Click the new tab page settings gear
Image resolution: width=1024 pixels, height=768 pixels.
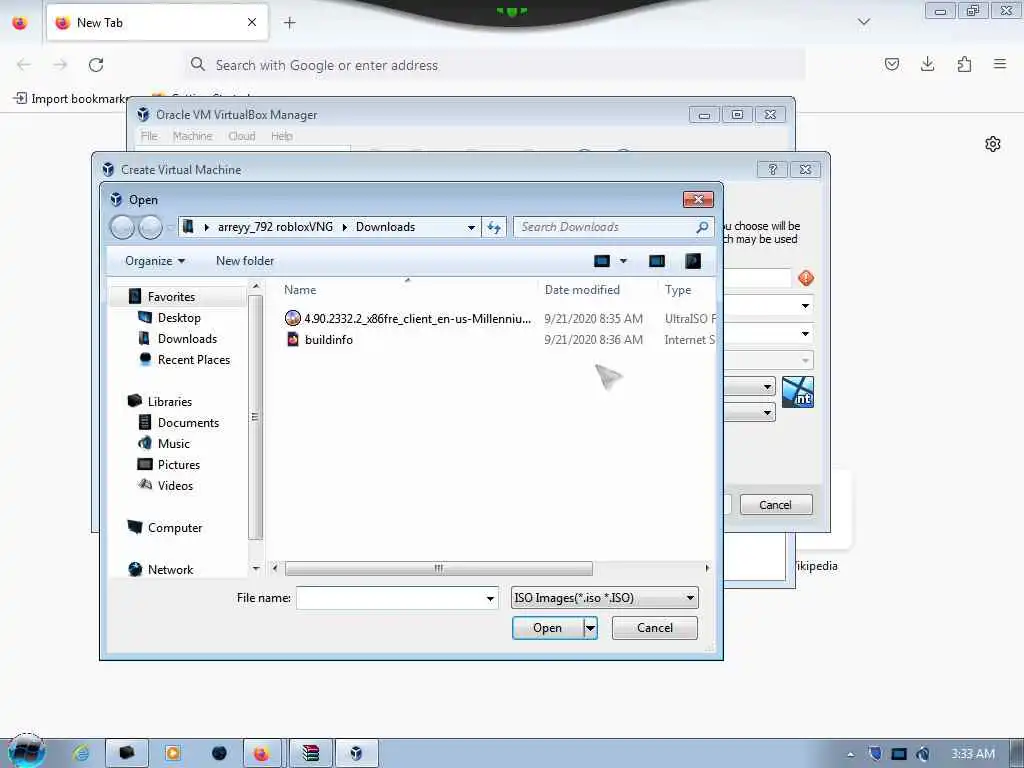pos(993,144)
